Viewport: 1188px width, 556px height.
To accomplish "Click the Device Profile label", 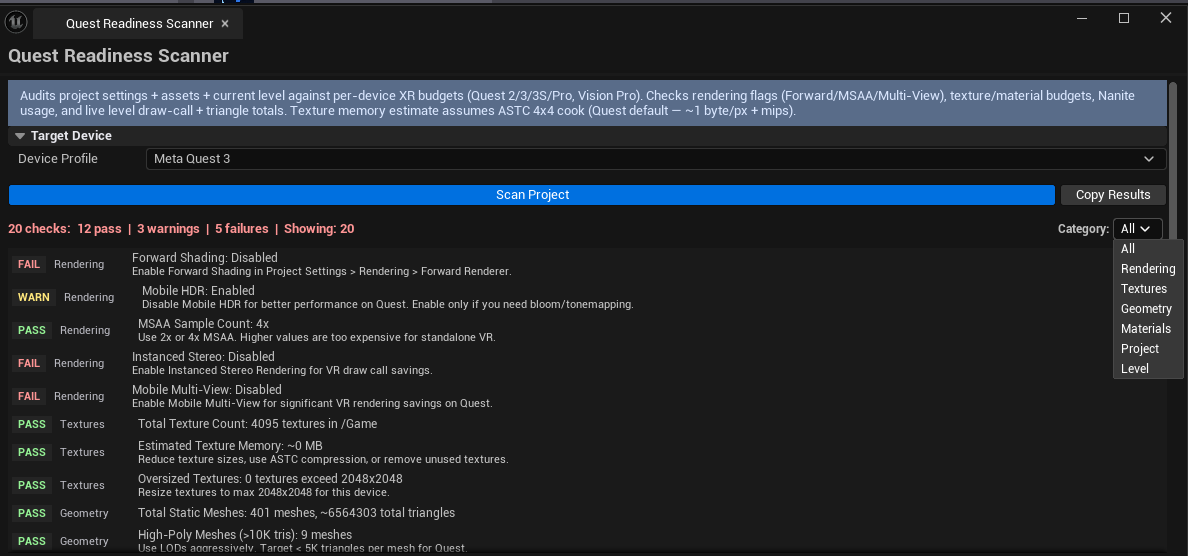I will (x=58, y=159).
